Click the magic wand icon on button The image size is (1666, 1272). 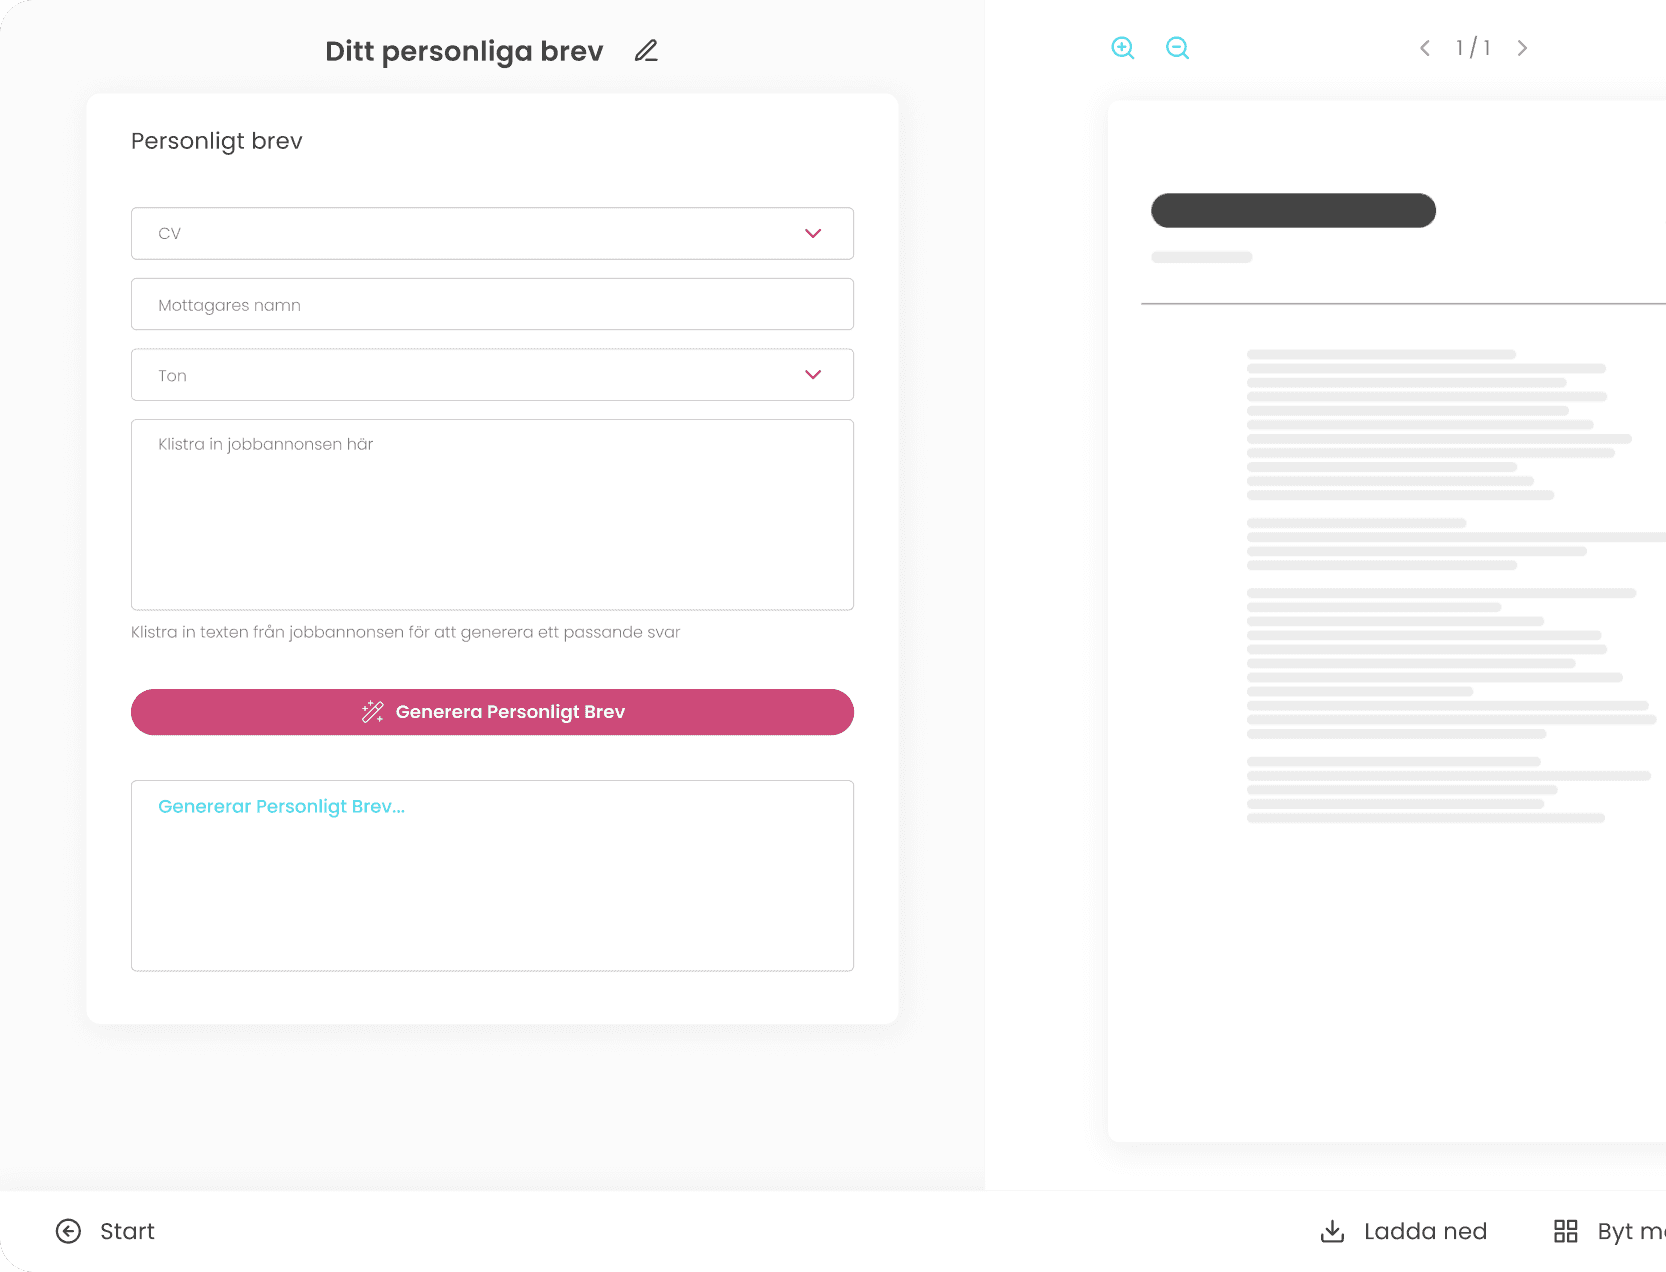coord(373,712)
